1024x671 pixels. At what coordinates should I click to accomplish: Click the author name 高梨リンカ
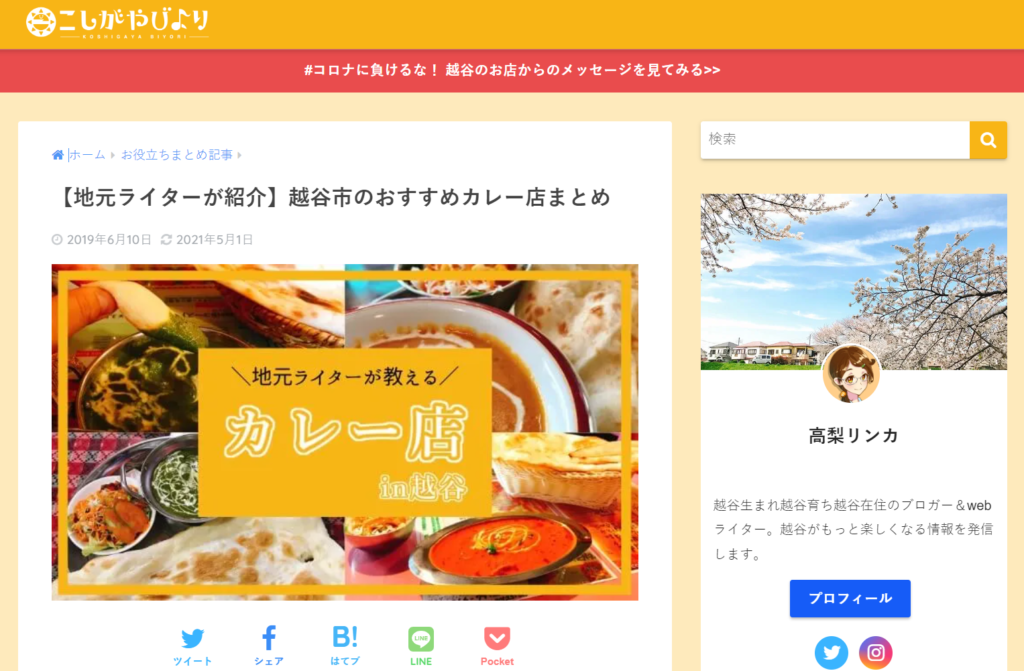tap(853, 435)
